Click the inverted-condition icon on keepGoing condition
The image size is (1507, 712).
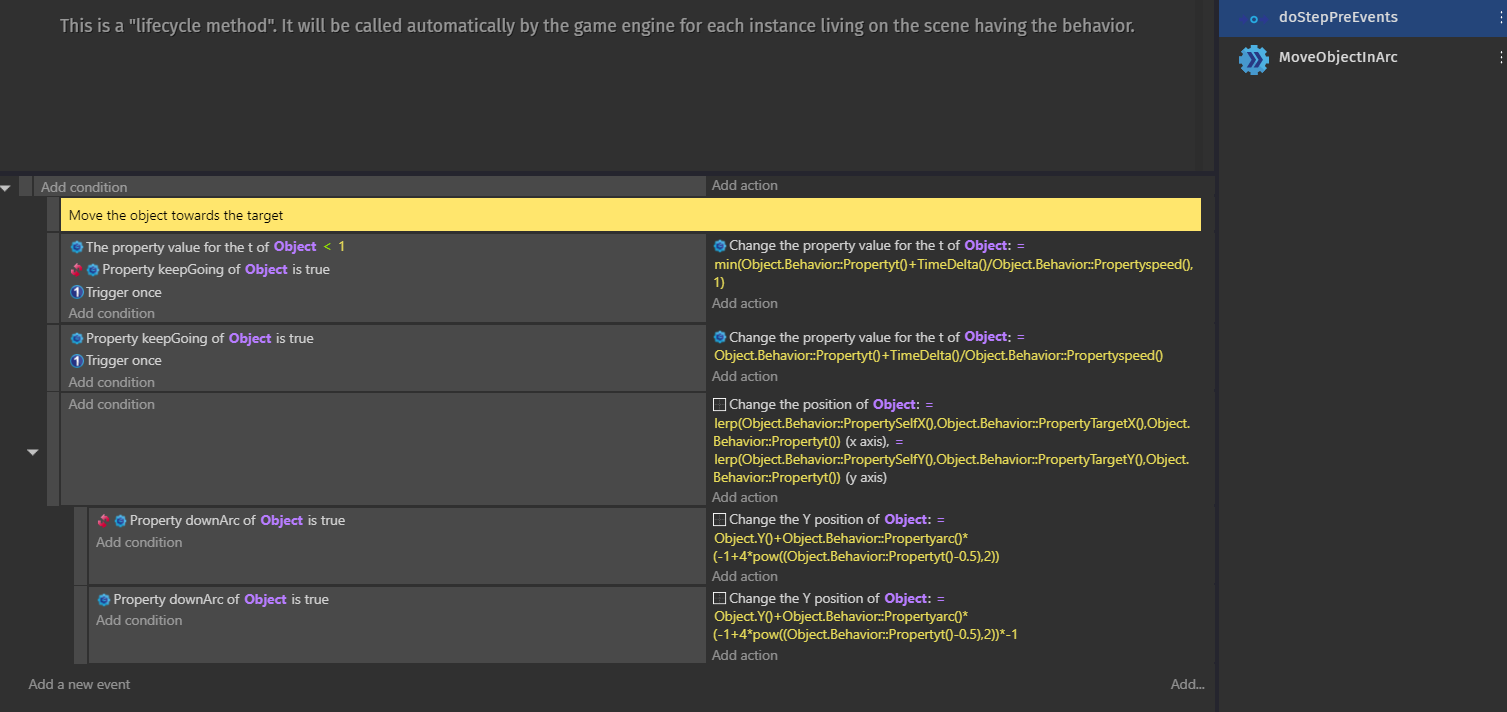(x=75, y=269)
